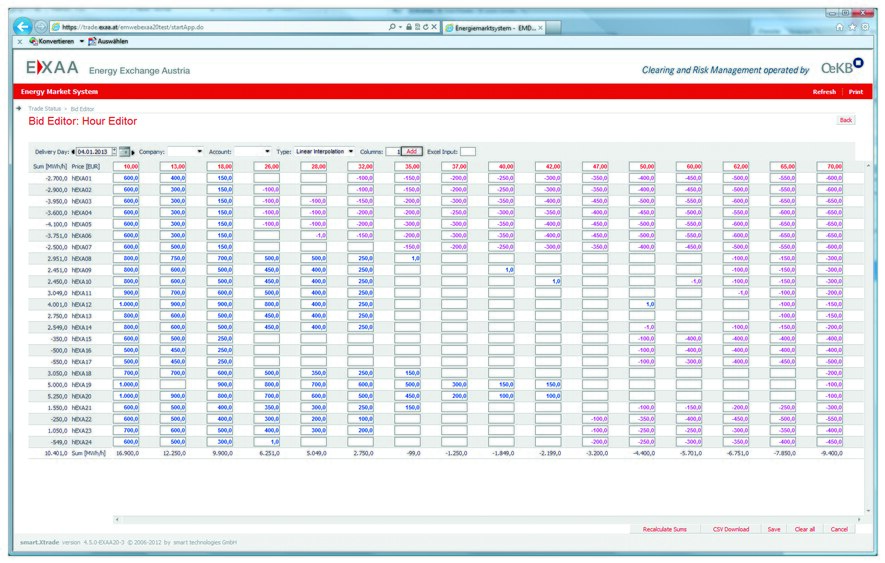Open the Company dropdown
This screenshot has width=885, height=563.
pyautogui.click(x=199, y=151)
